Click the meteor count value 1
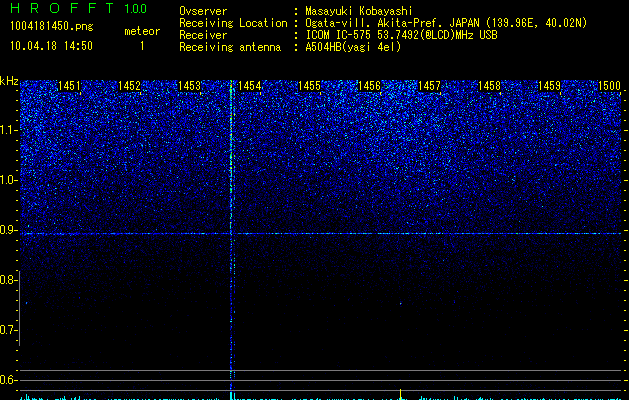Viewport: 629px width, 400px height. 142,46
